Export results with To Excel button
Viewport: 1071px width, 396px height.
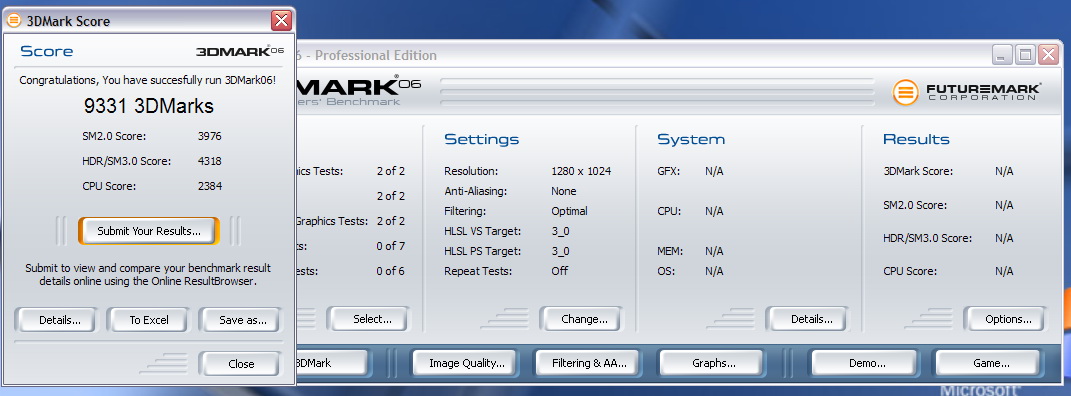pyautogui.click(x=149, y=320)
